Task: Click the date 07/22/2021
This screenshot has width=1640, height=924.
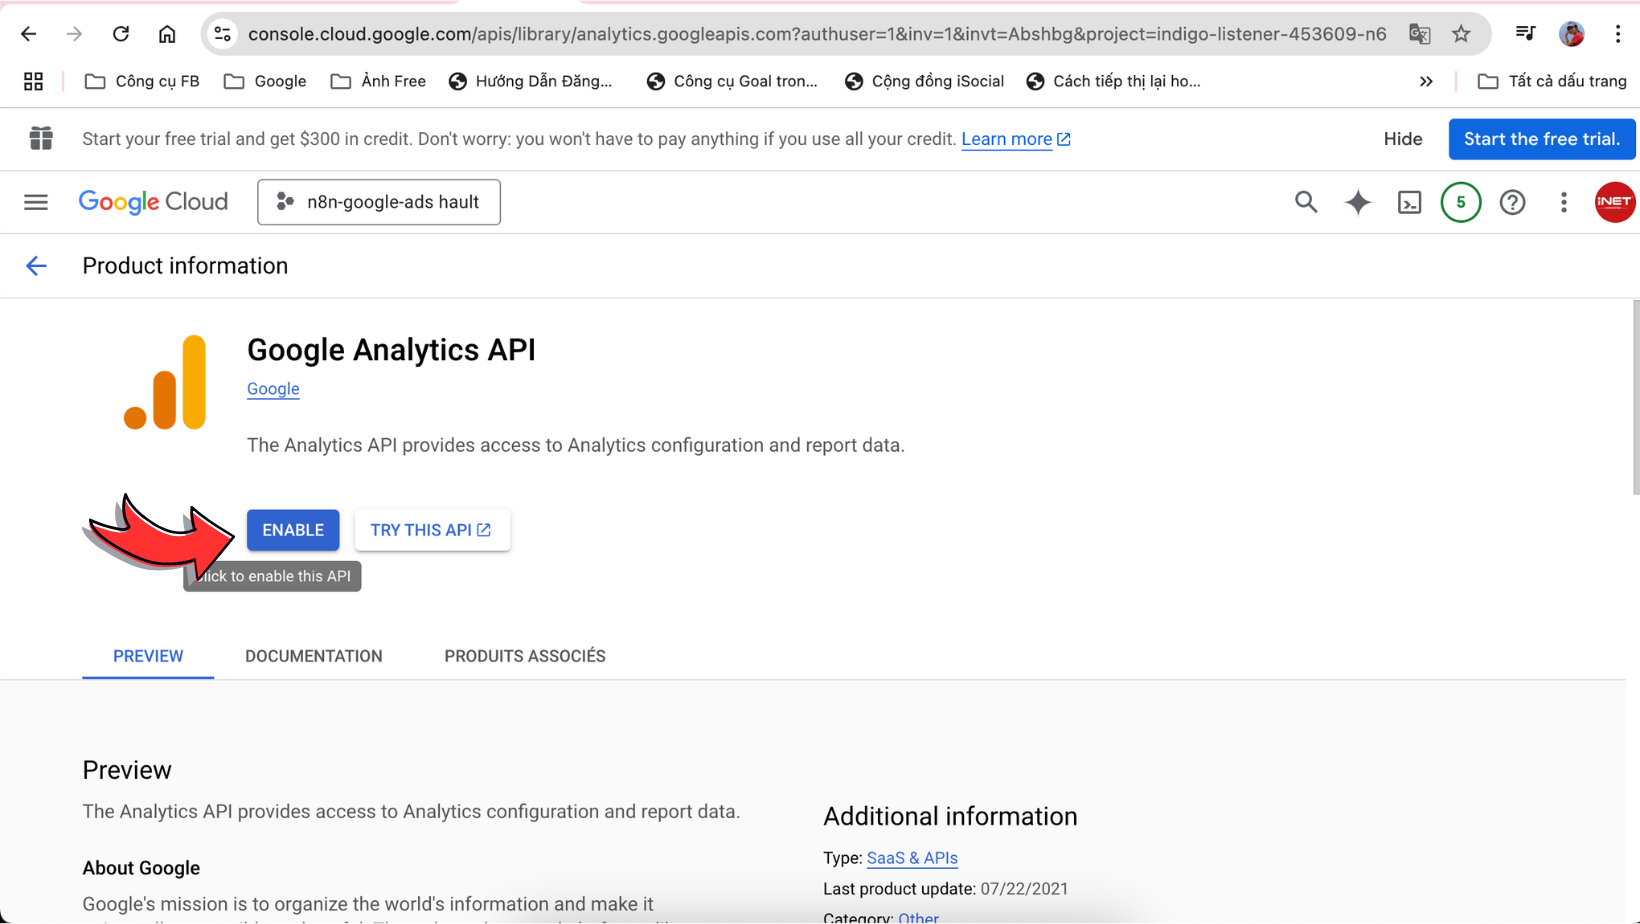Action: [x=1024, y=889]
